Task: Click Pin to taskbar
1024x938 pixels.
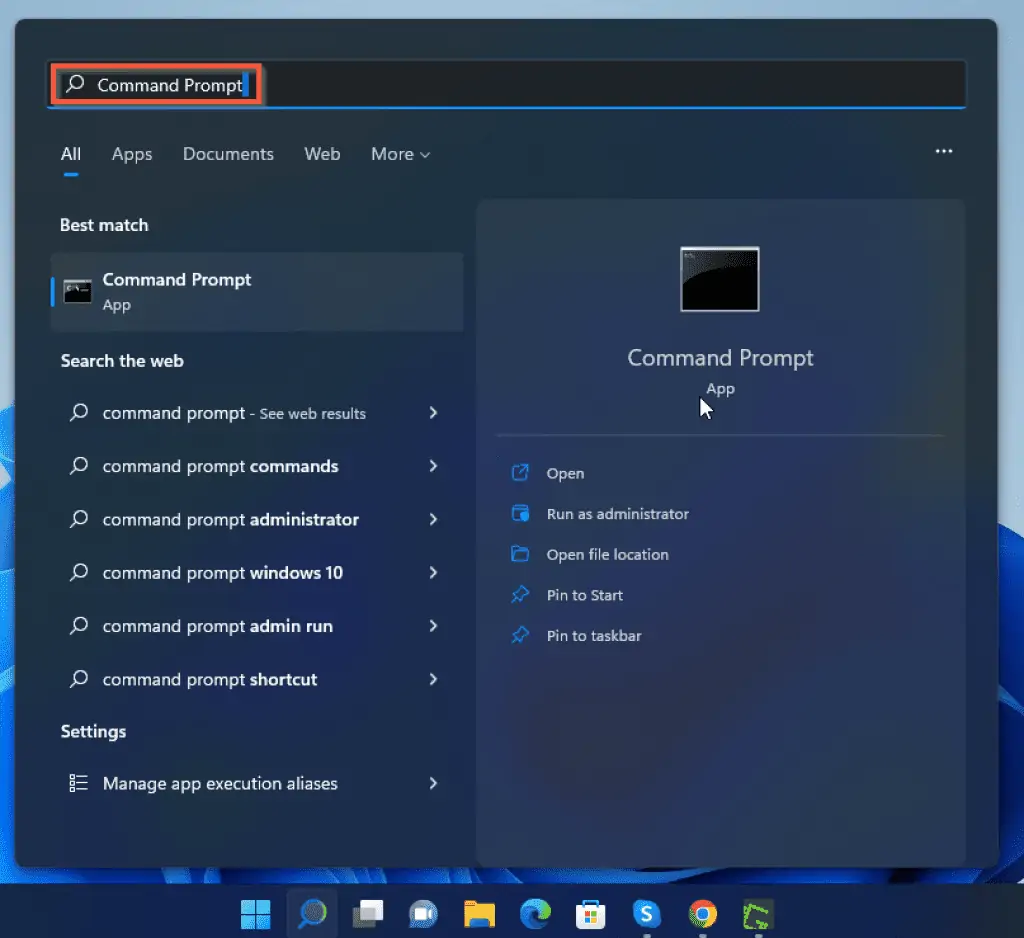Action: click(594, 636)
